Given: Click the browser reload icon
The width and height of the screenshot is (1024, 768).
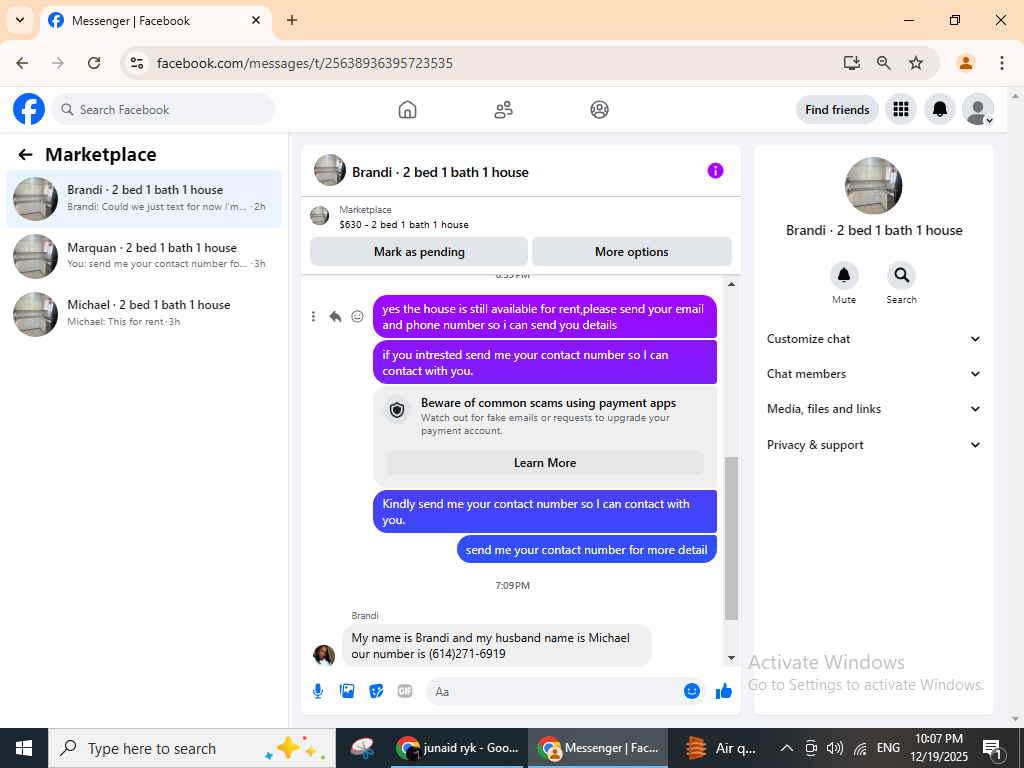Looking at the screenshot, I should point(94,63).
